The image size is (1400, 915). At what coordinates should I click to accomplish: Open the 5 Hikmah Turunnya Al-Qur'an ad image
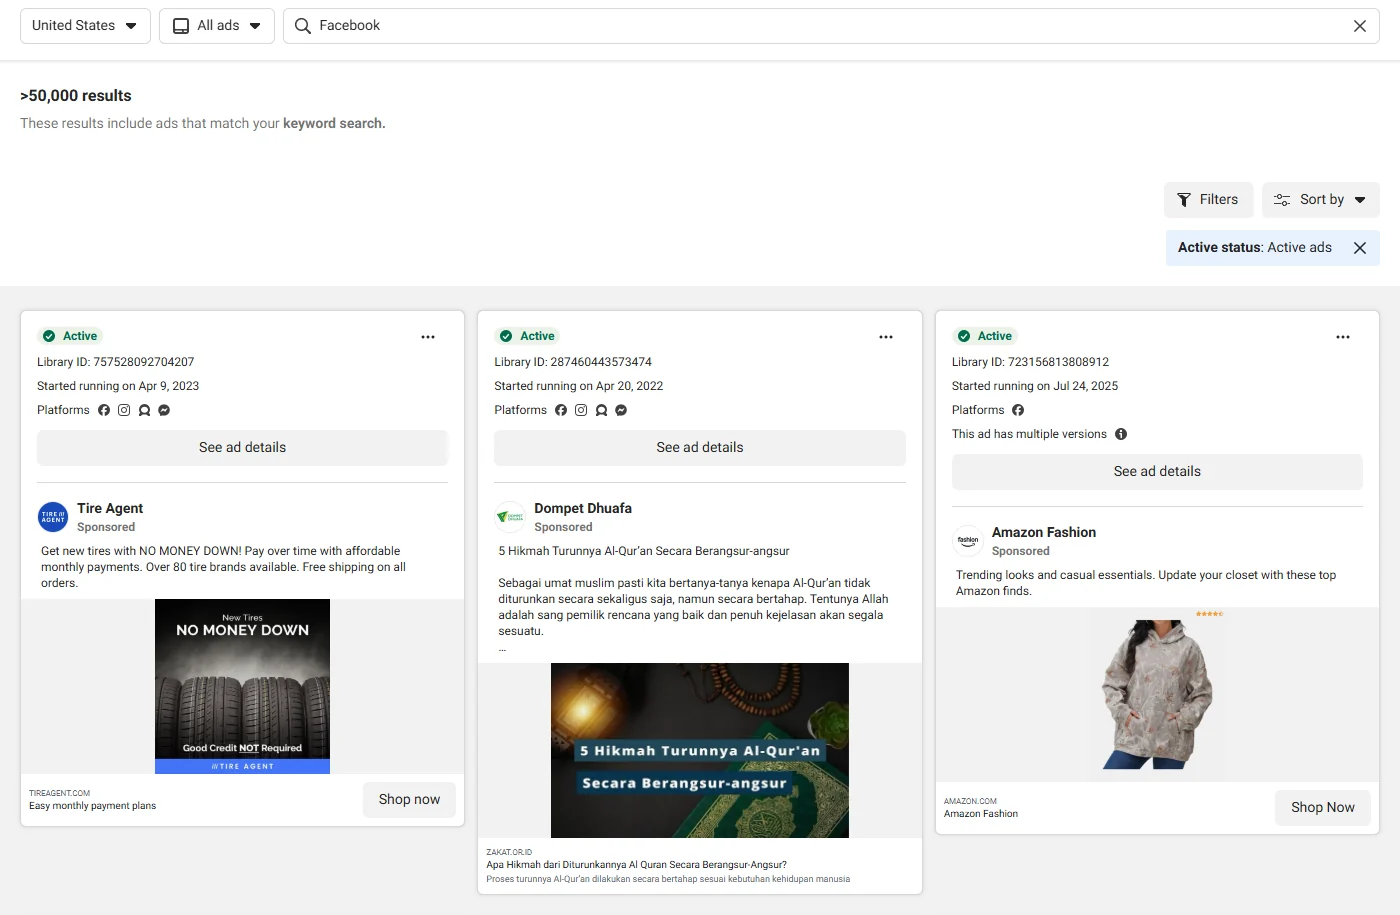[x=700, y=750]
